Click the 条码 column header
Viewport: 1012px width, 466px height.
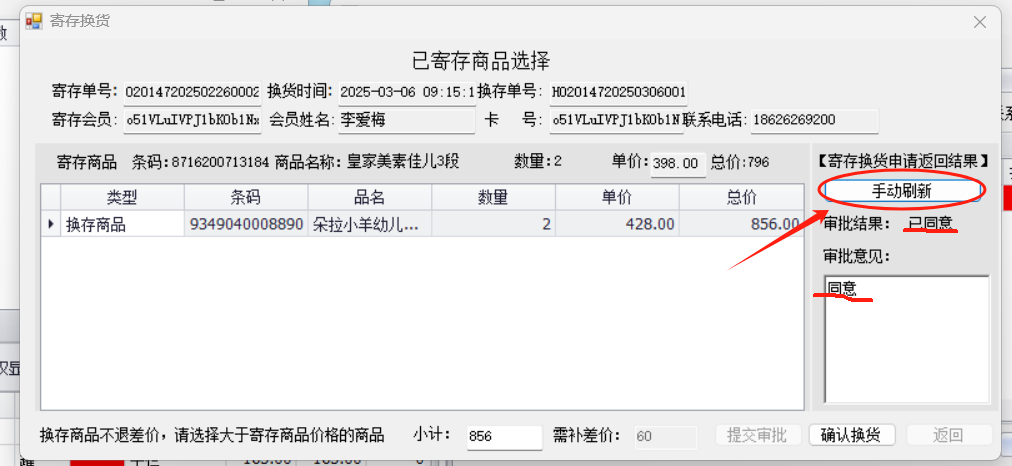click(x=246, y=197)
